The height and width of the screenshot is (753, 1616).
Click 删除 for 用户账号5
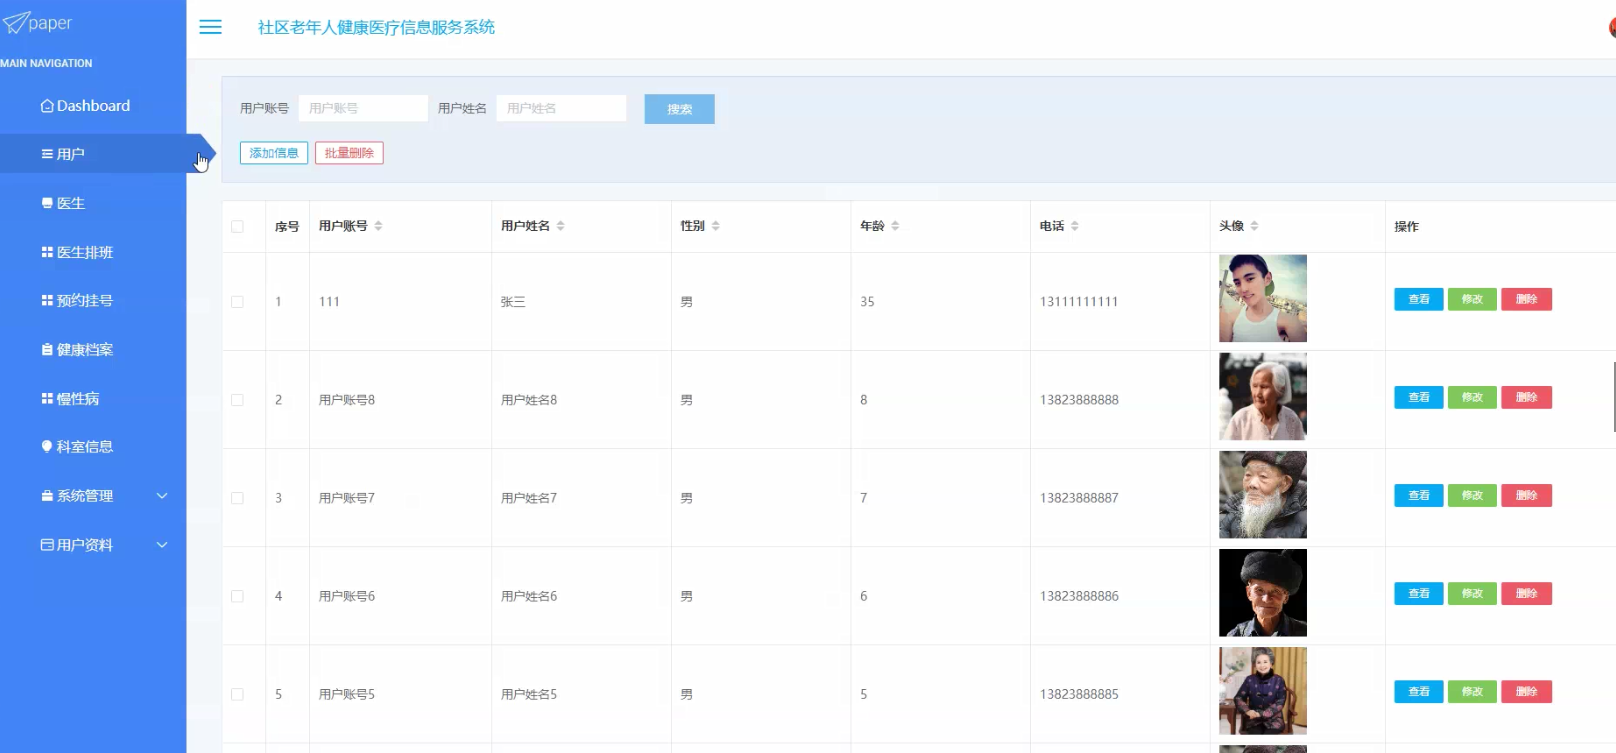[x=1526, y=691]
